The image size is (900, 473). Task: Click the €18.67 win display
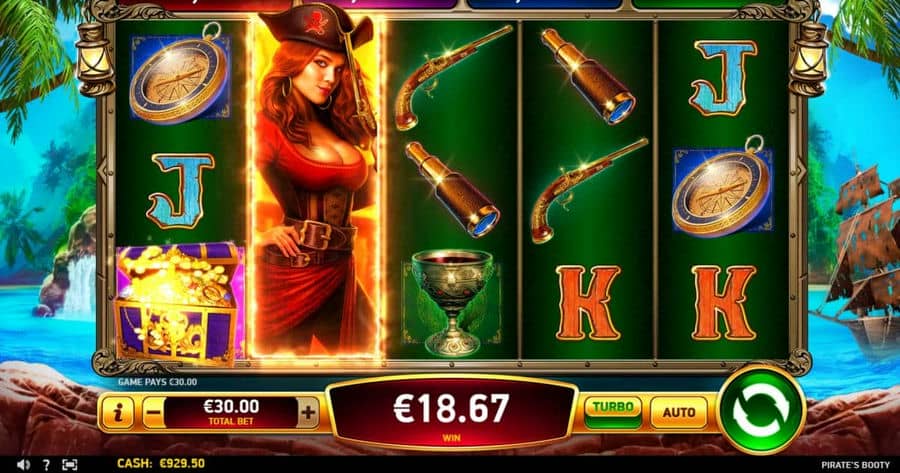451,413
